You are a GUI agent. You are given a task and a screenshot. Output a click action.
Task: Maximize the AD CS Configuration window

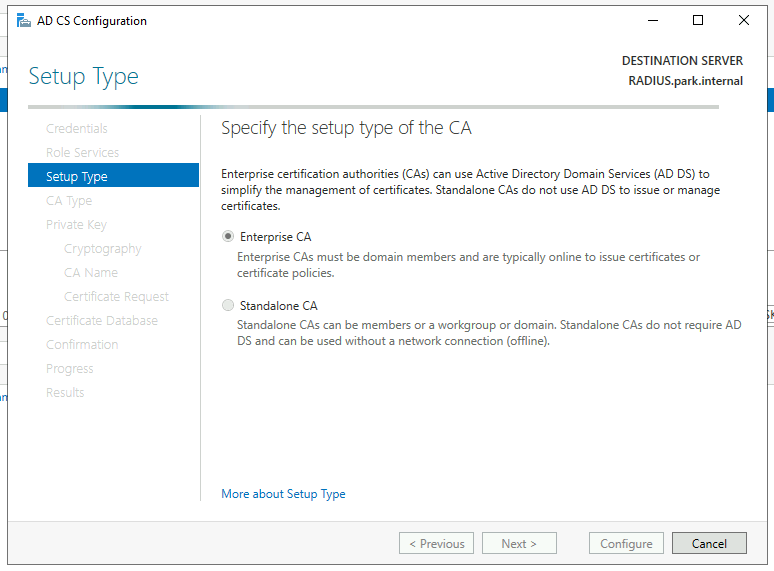(x=697, y=20)
